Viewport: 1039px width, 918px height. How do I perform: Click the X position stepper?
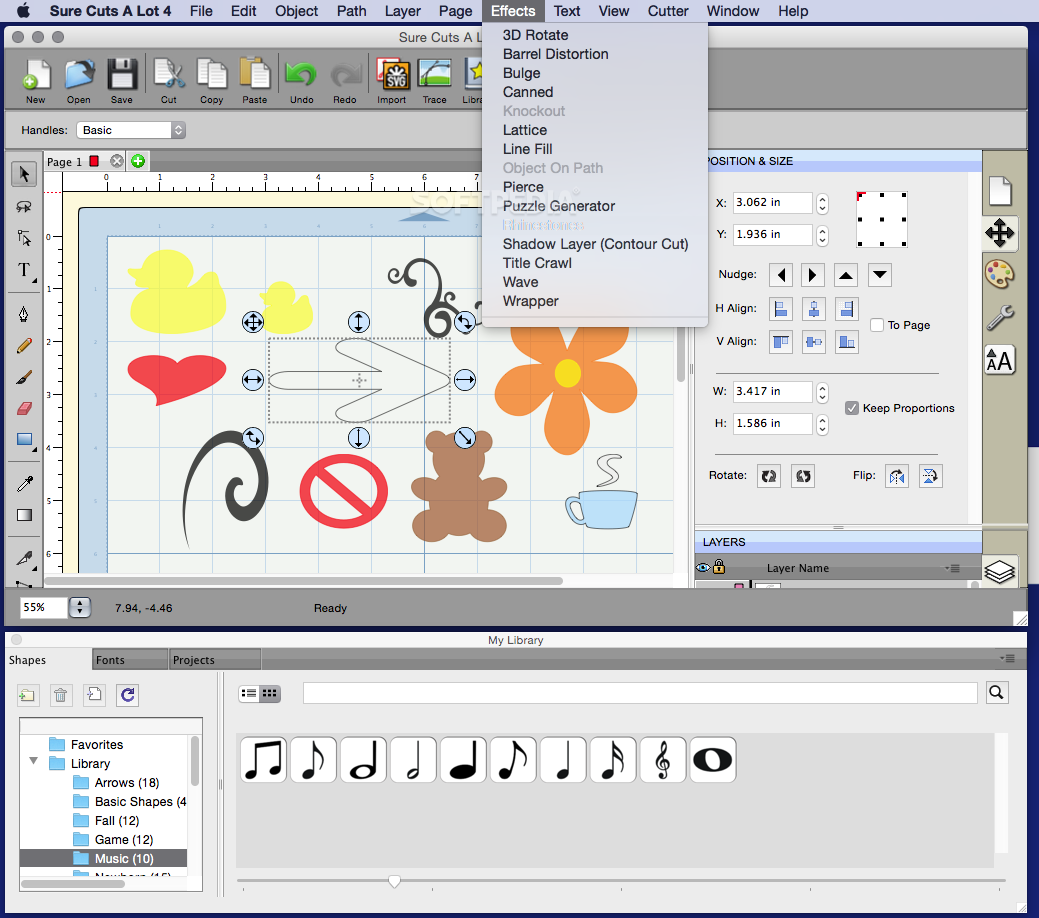[x=822, y=203]
